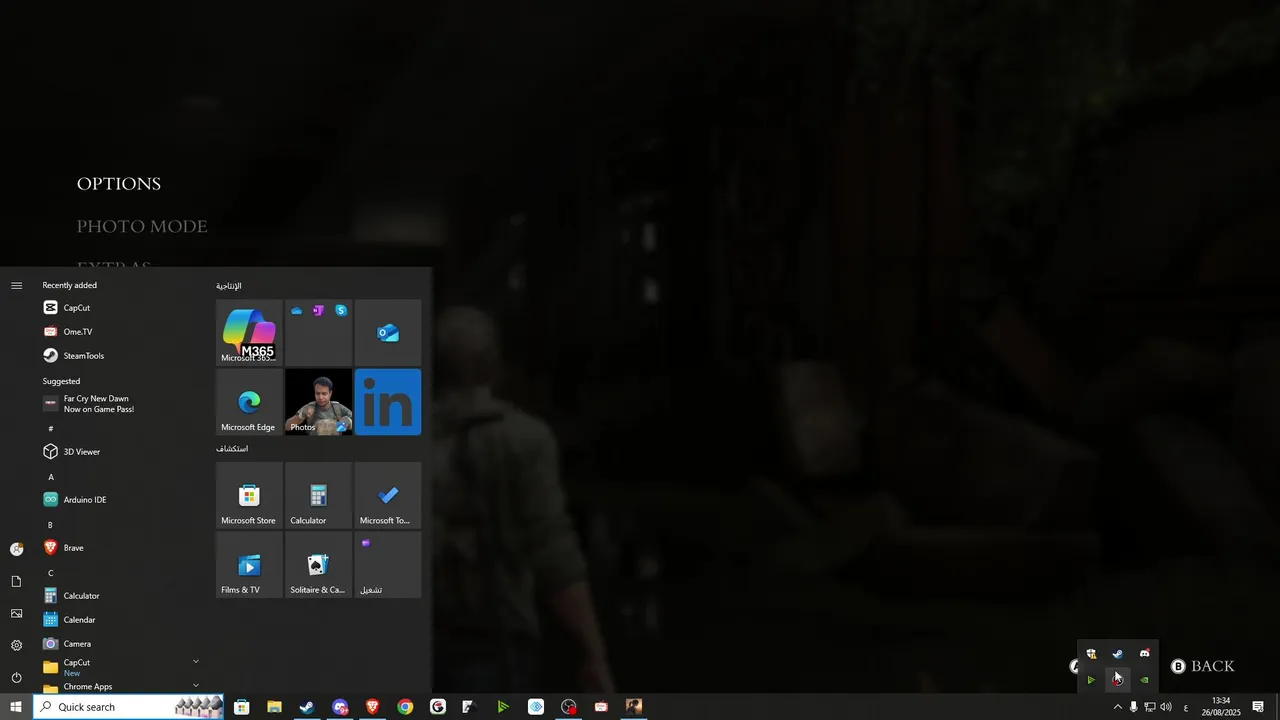Open the Calculator tile
1280x720 pixels.
tap(318, 495)
